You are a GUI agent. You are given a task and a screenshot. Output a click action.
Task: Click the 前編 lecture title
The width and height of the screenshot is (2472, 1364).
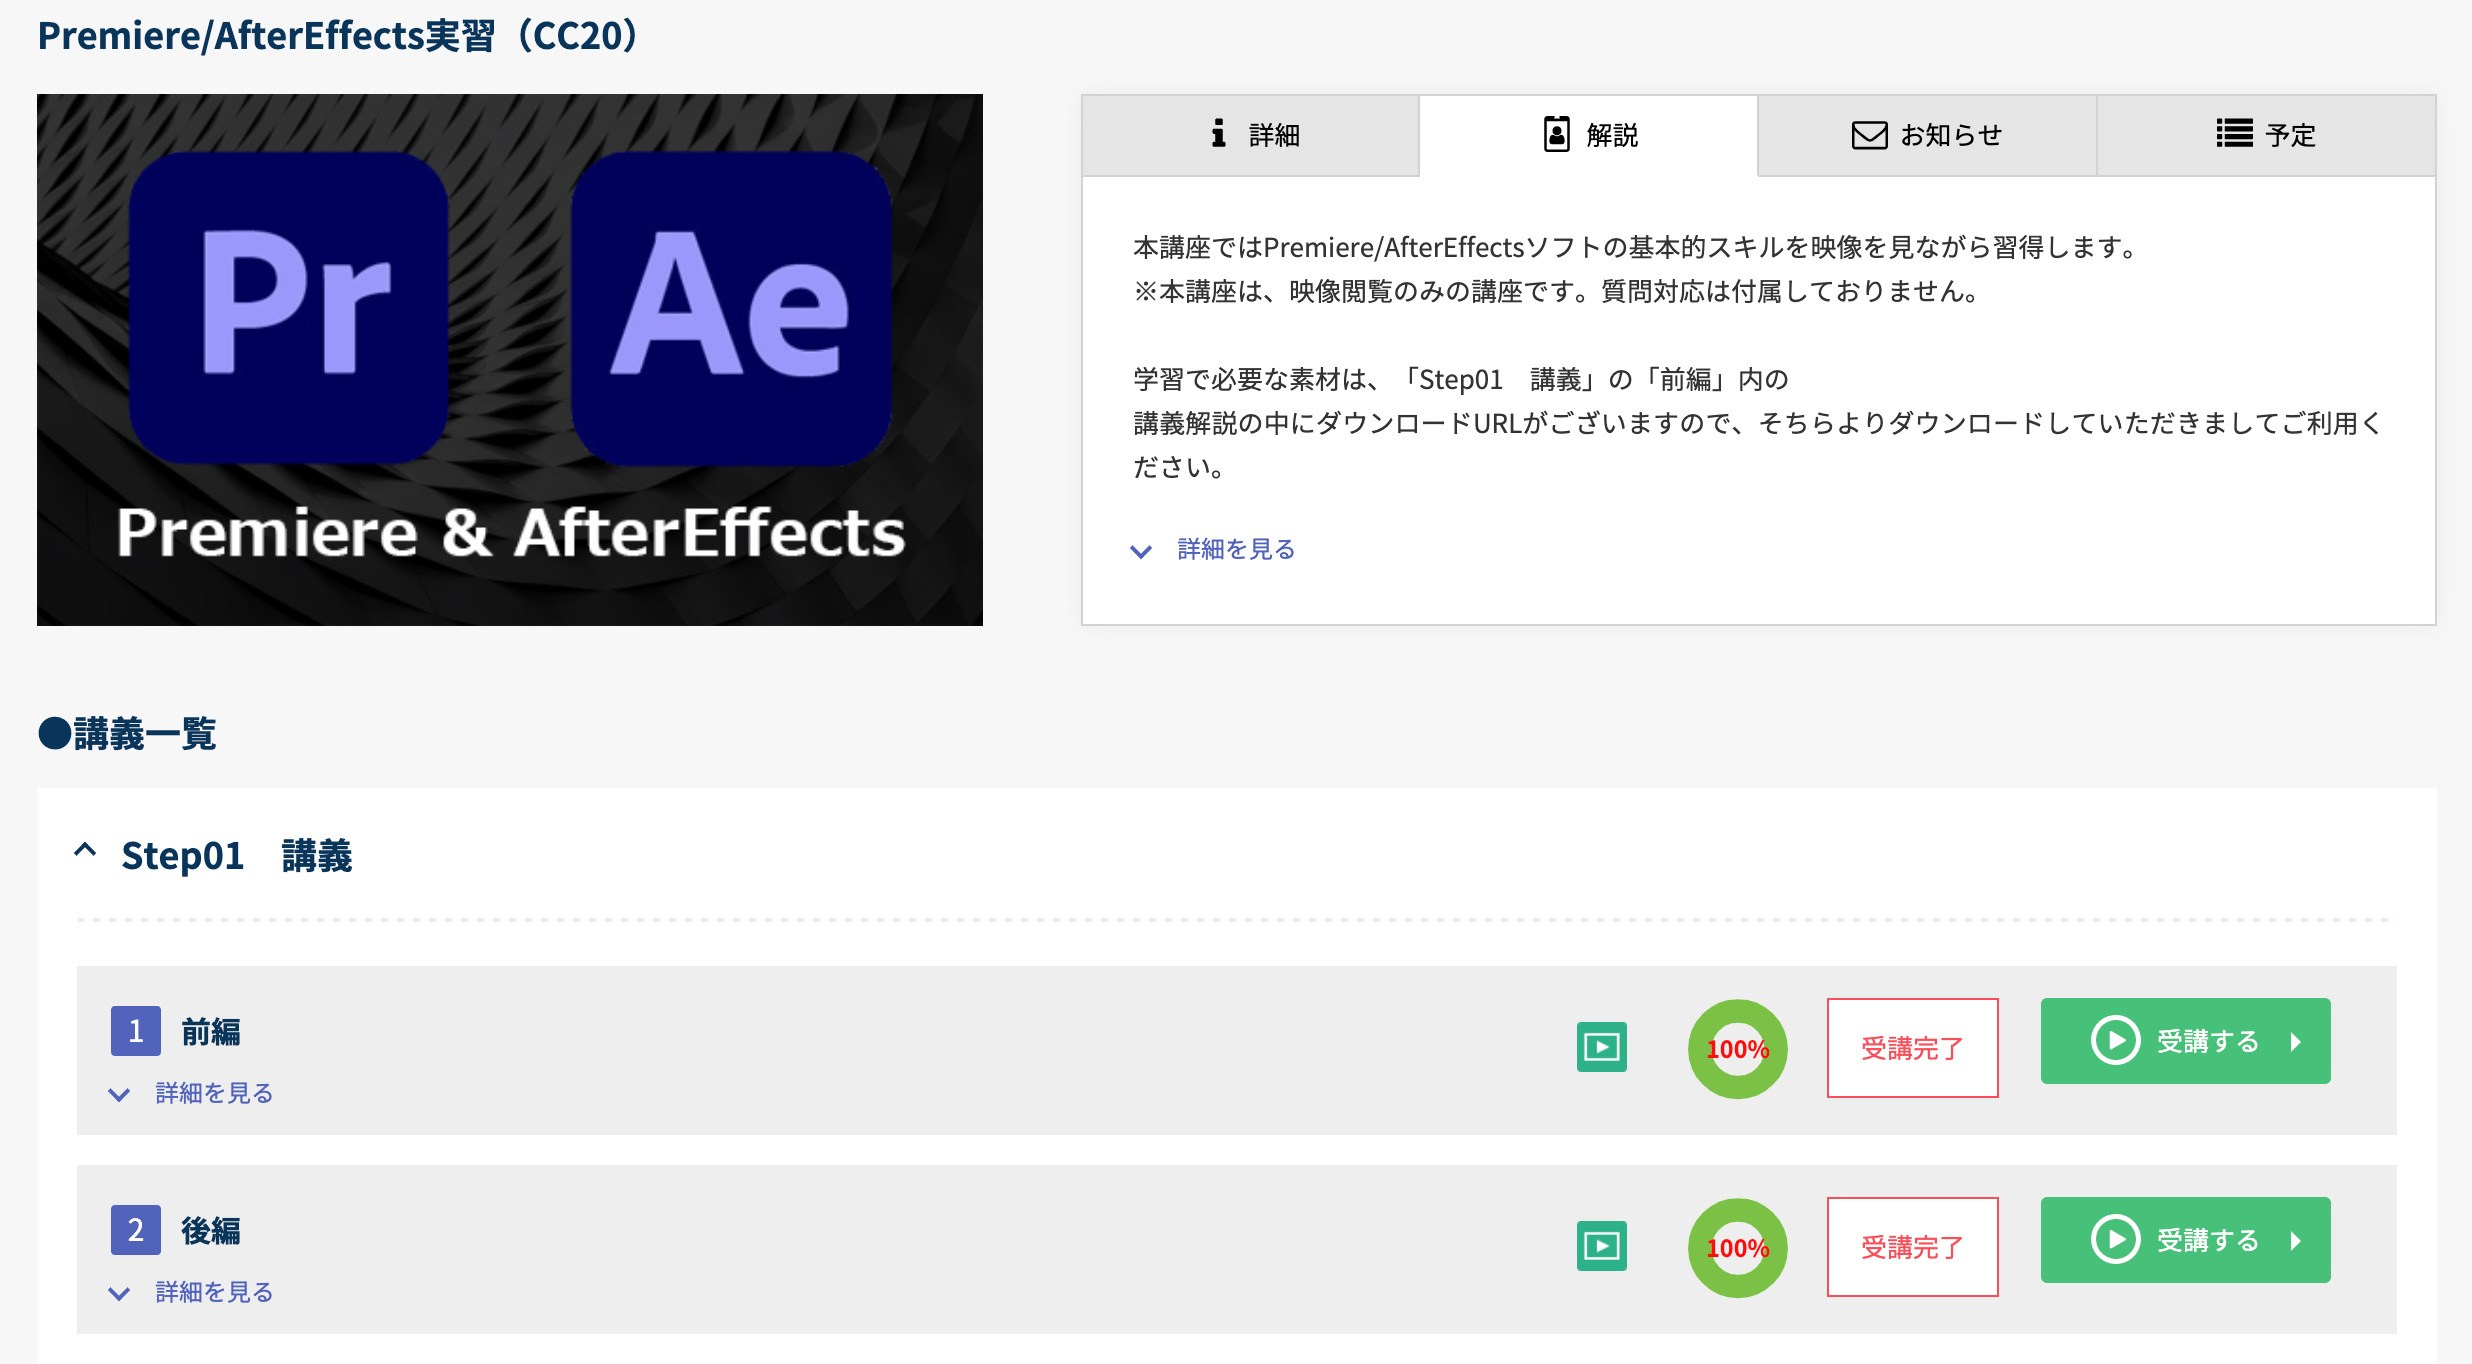(x=211, y=1032)
